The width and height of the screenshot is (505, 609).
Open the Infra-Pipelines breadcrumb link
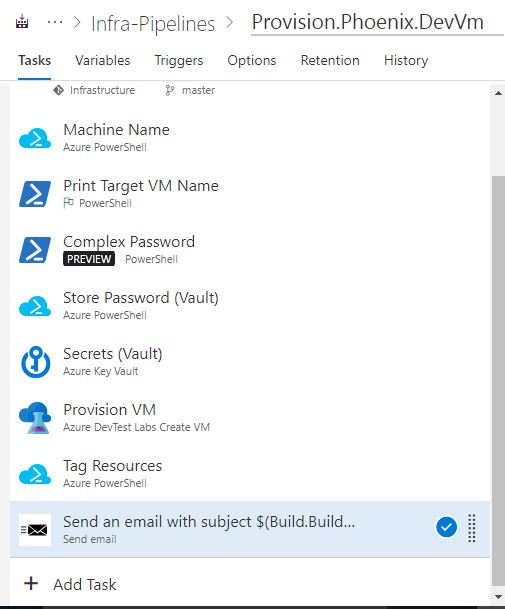[x=153, y=24]
